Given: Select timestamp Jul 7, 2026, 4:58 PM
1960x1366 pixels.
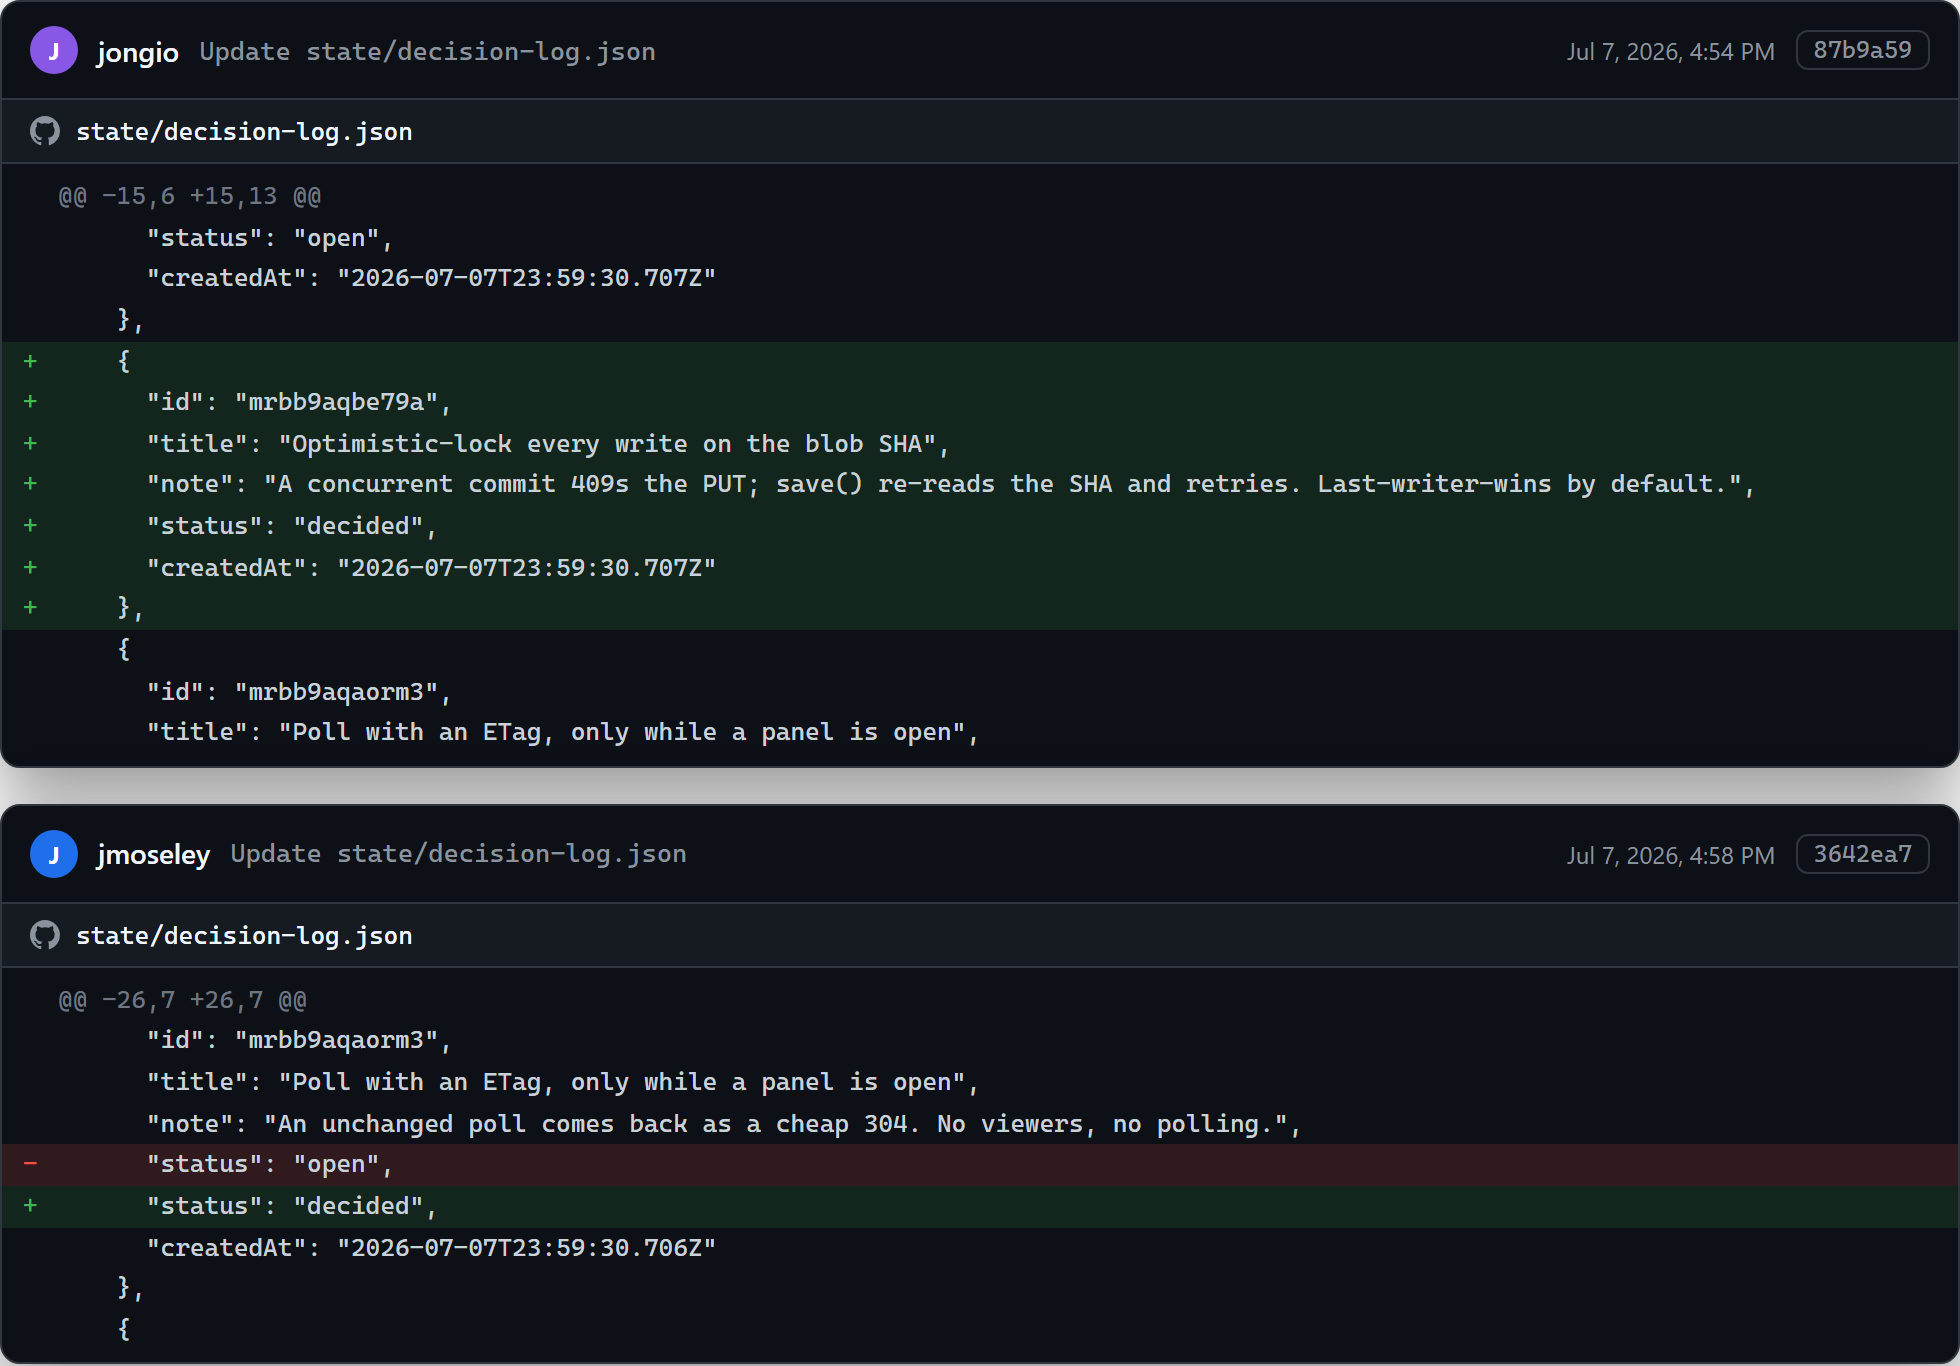Looking at the screenshot, I should pyautogui.click(x=1670, y=856).
